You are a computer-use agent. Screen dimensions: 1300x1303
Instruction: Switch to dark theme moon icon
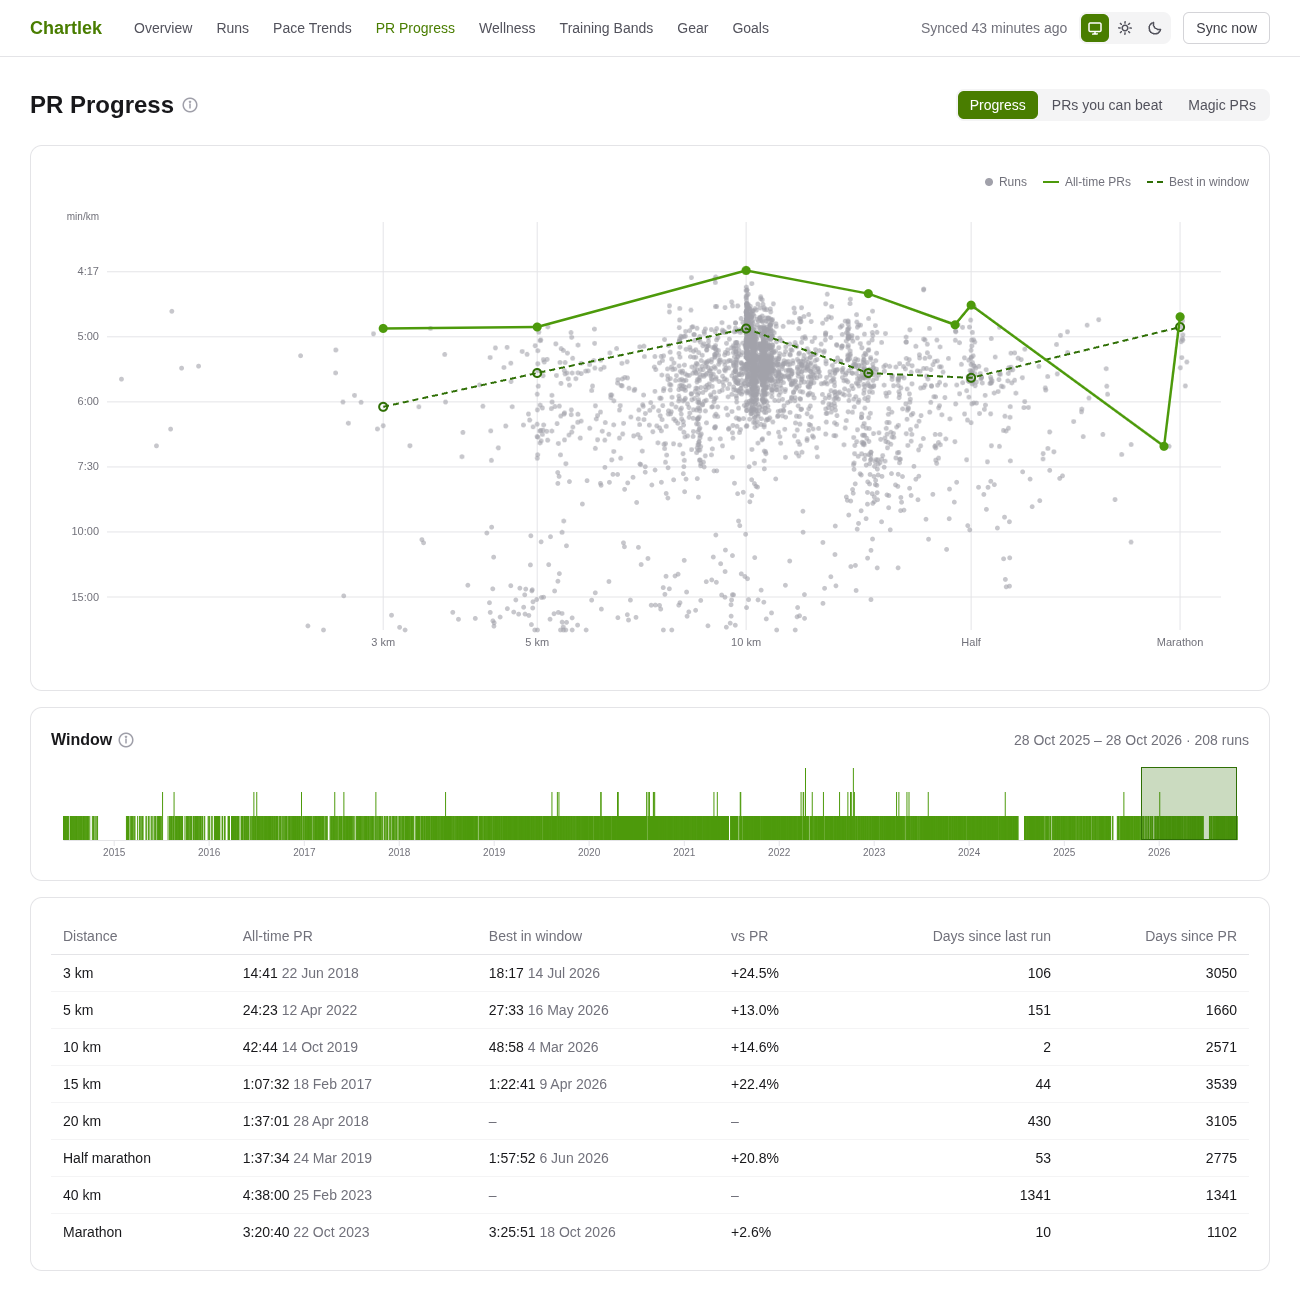[1155, 28]
